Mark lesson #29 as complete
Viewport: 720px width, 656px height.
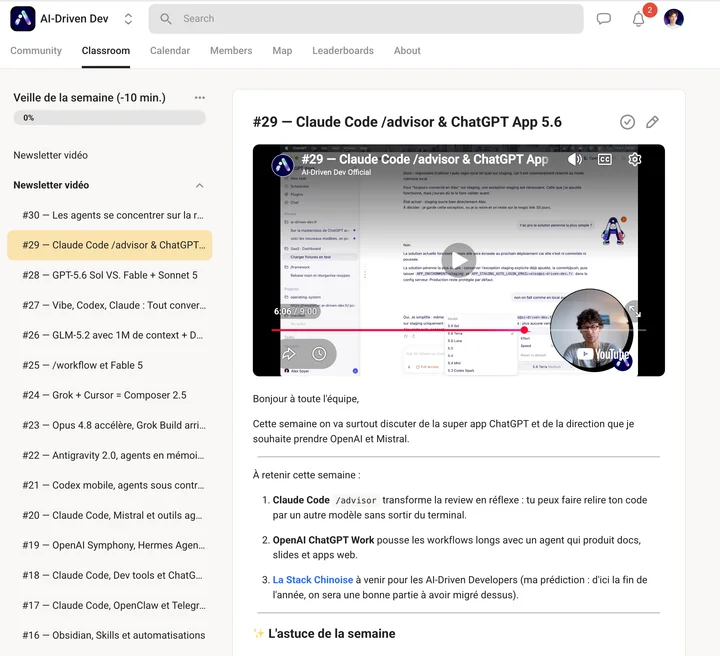pos(627,122)
